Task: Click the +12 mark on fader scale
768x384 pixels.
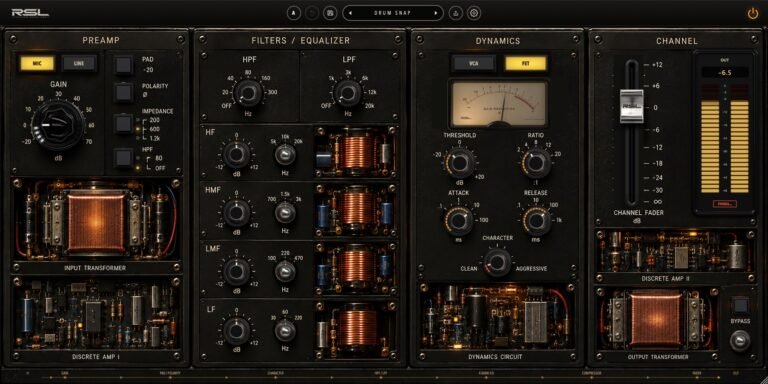Action: pos(657,65)
